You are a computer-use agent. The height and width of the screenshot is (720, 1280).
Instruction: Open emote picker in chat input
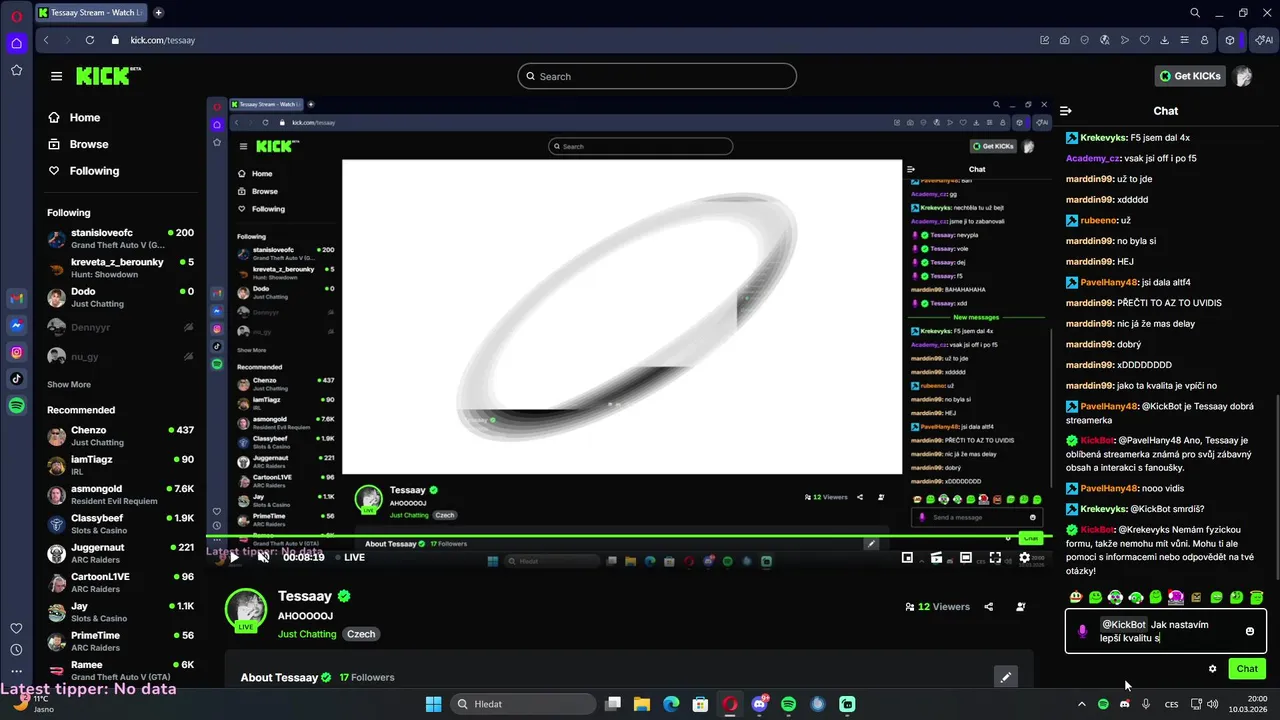coord(1250,631)
